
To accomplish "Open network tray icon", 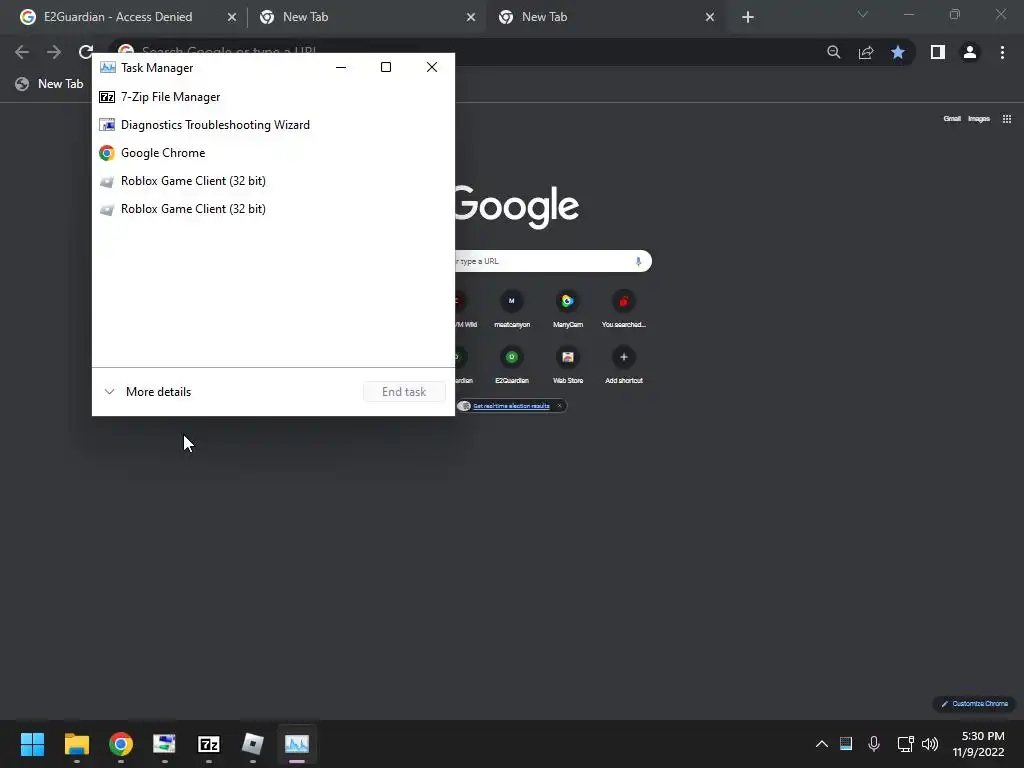I will 905,744.
